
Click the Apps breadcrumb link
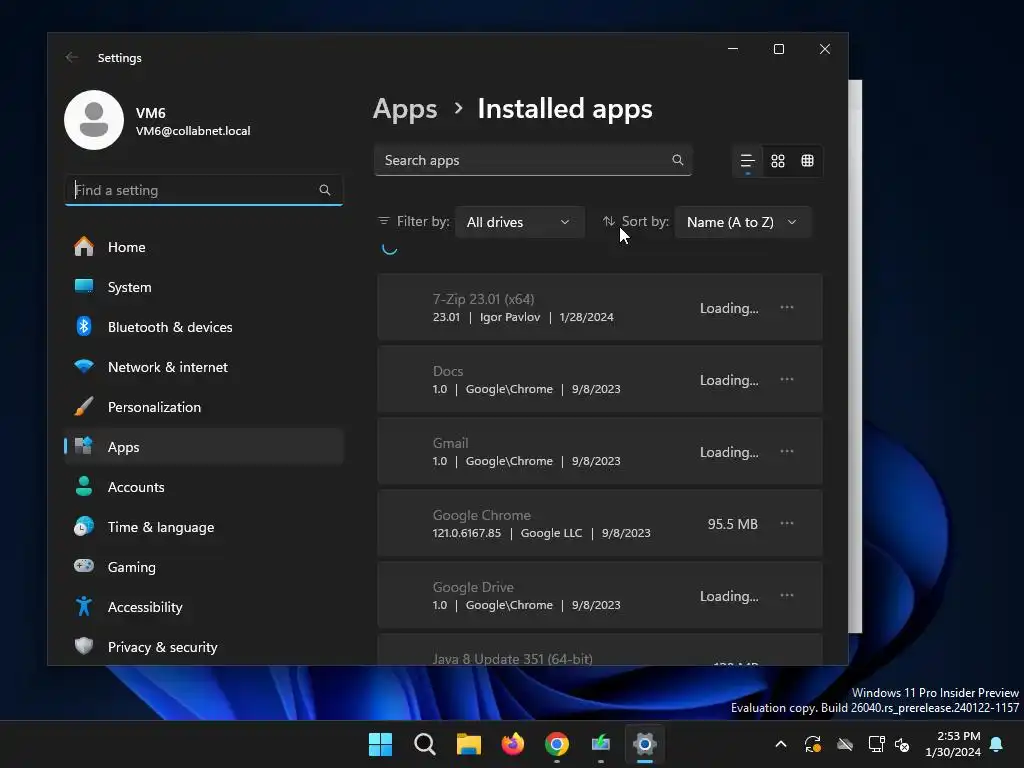405,109
